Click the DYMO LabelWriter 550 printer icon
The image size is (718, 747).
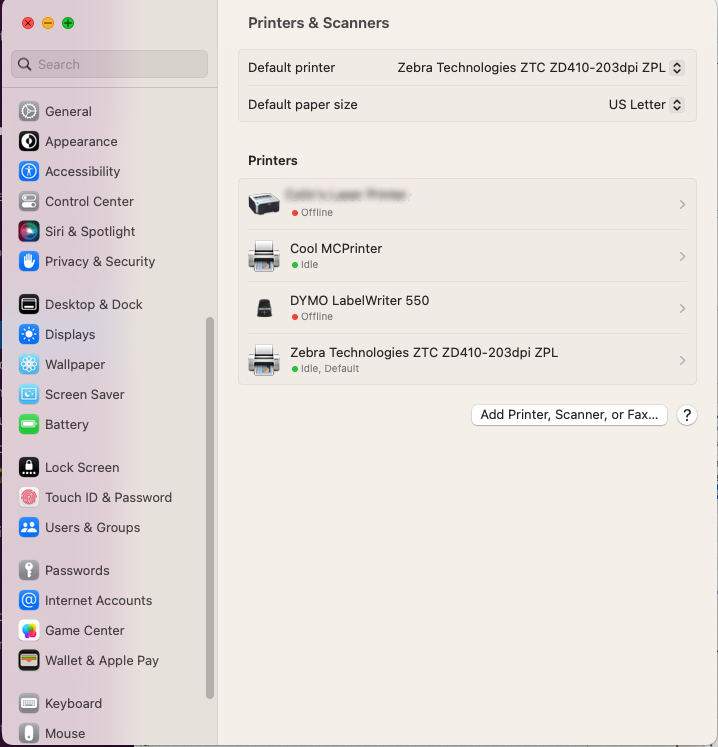(264, 308)
